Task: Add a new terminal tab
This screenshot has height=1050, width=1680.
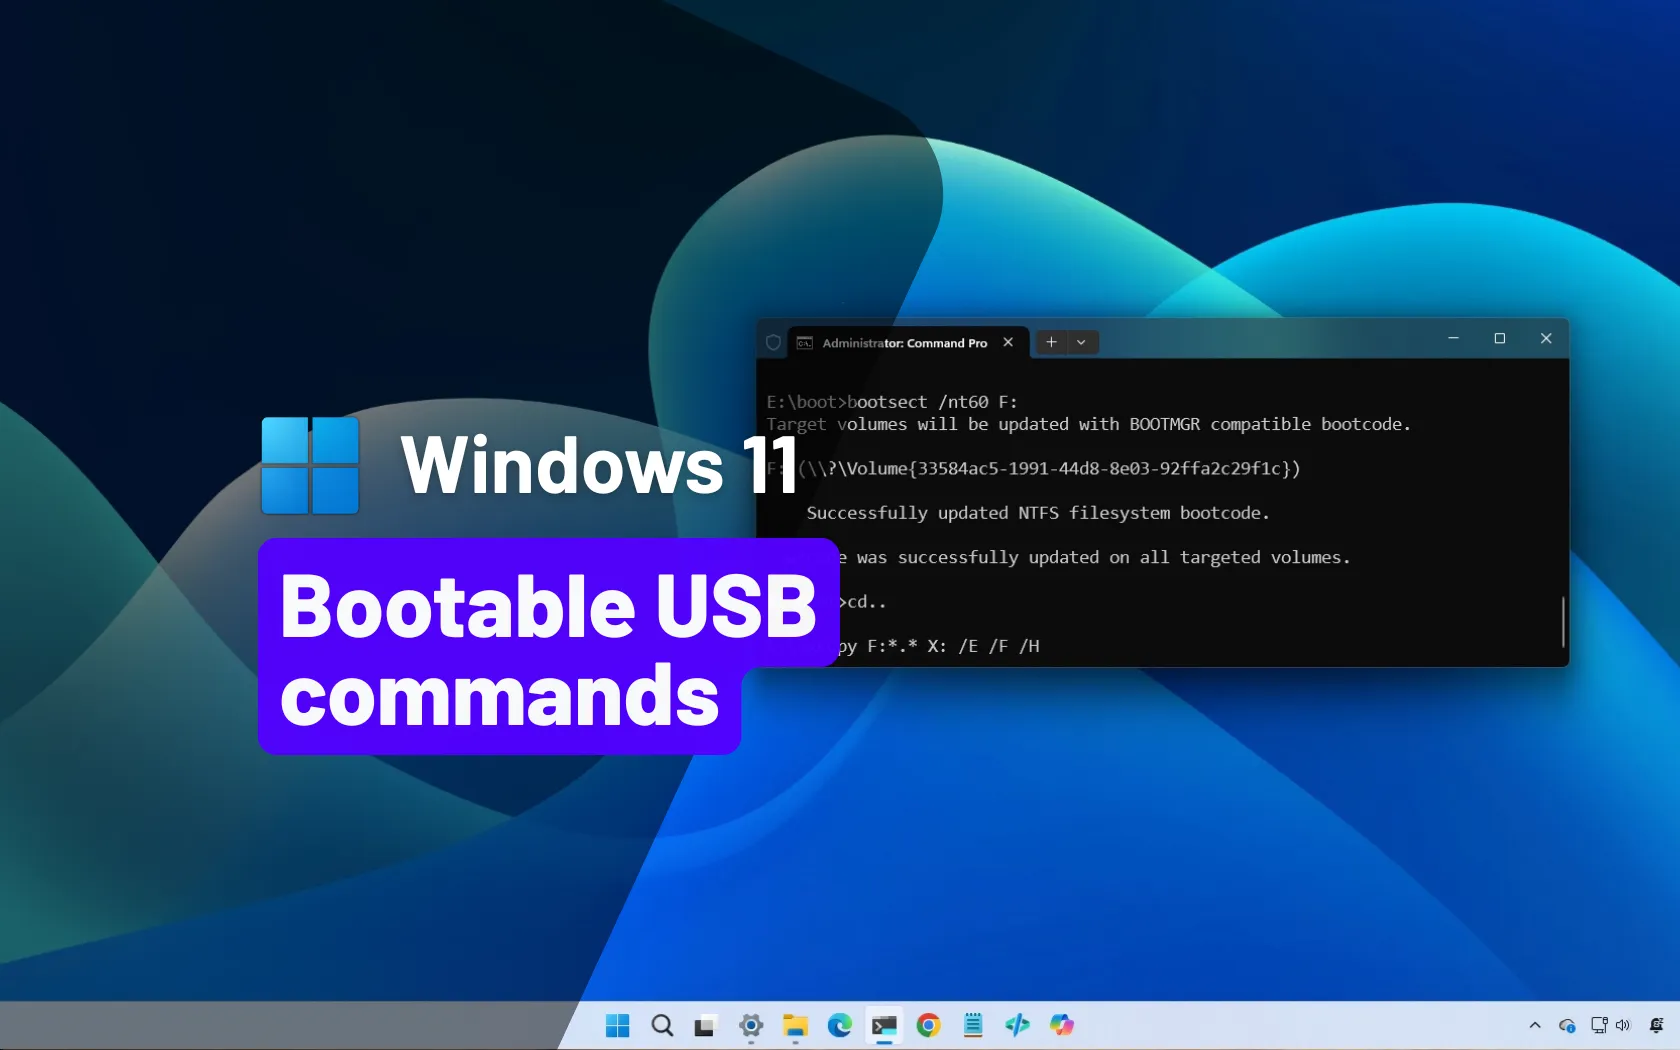Action: [1051, 342]
